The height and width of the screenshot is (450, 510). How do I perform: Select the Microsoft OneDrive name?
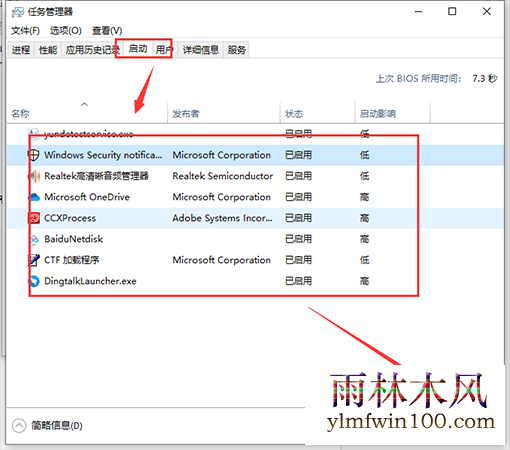click(x=87, y=197)
